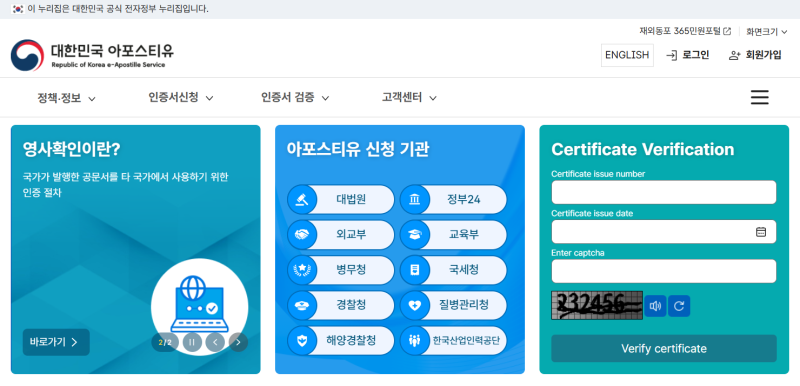The width and height of the screenshot is (800, 386).
Task: Click the add-user icon beside 회원가입
Action: pos(735,55)
